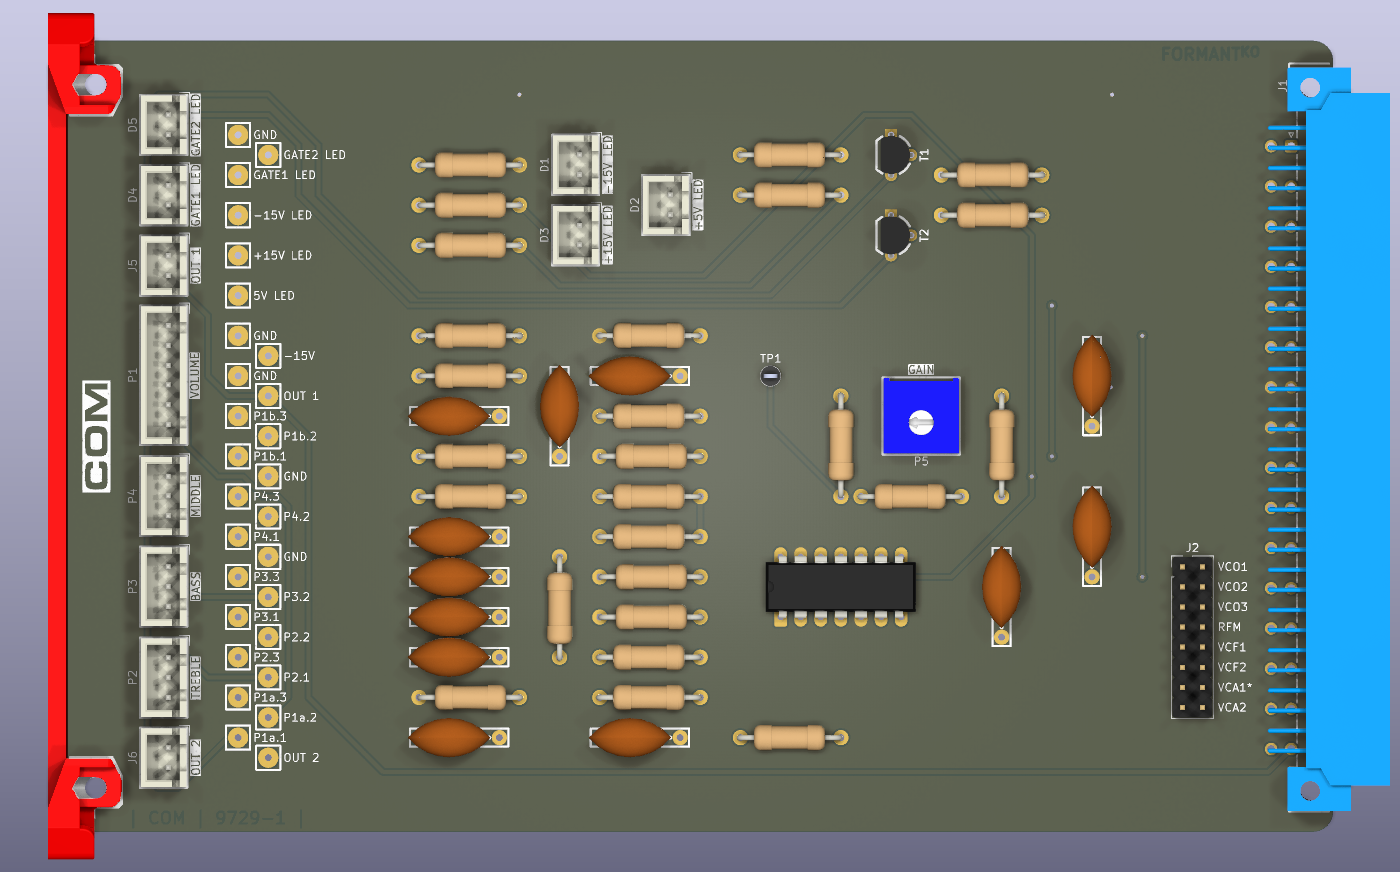Image resolution: width=1400 pixels, height=872 pixels.
Task: Select the -15V LED connector D1
Action: pos(576,164)
